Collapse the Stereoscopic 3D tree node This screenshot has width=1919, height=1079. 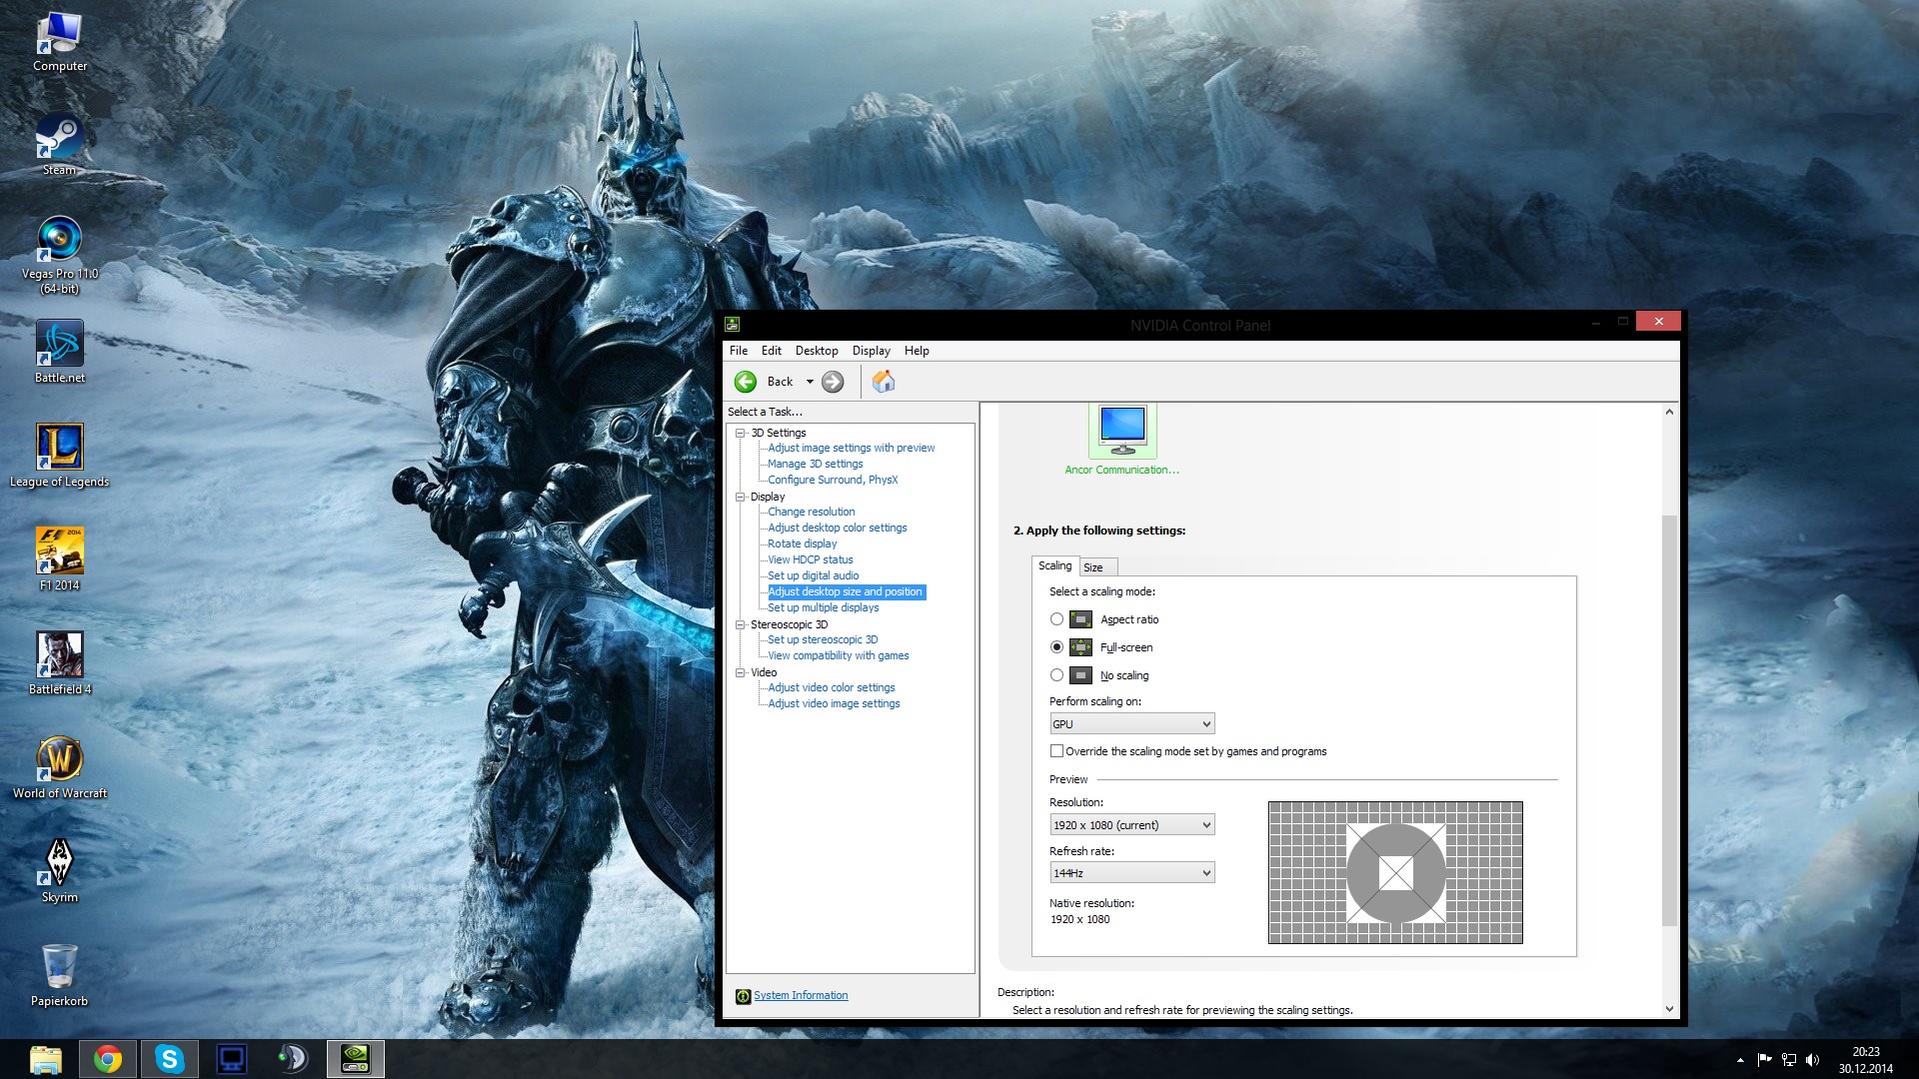741,625
